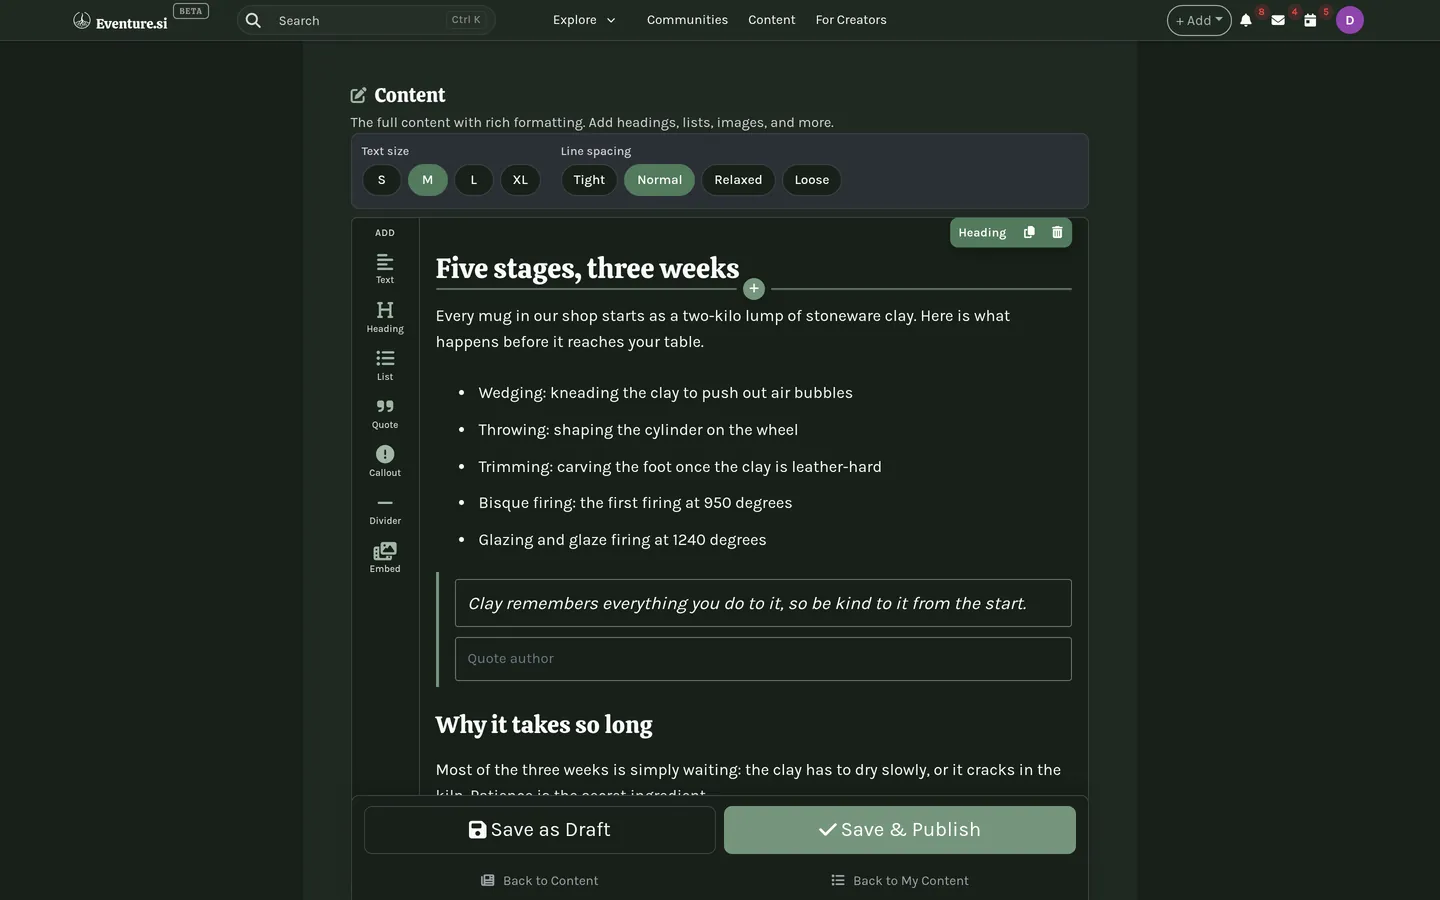Focus the Search field
Screen dimensions: 1440x900
click(x=366, y=20)
